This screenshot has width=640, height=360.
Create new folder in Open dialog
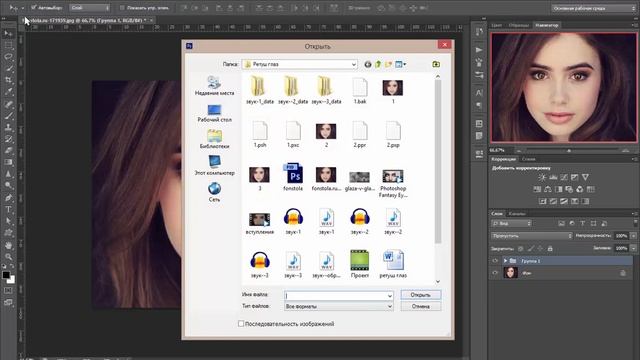pos(388,64)
